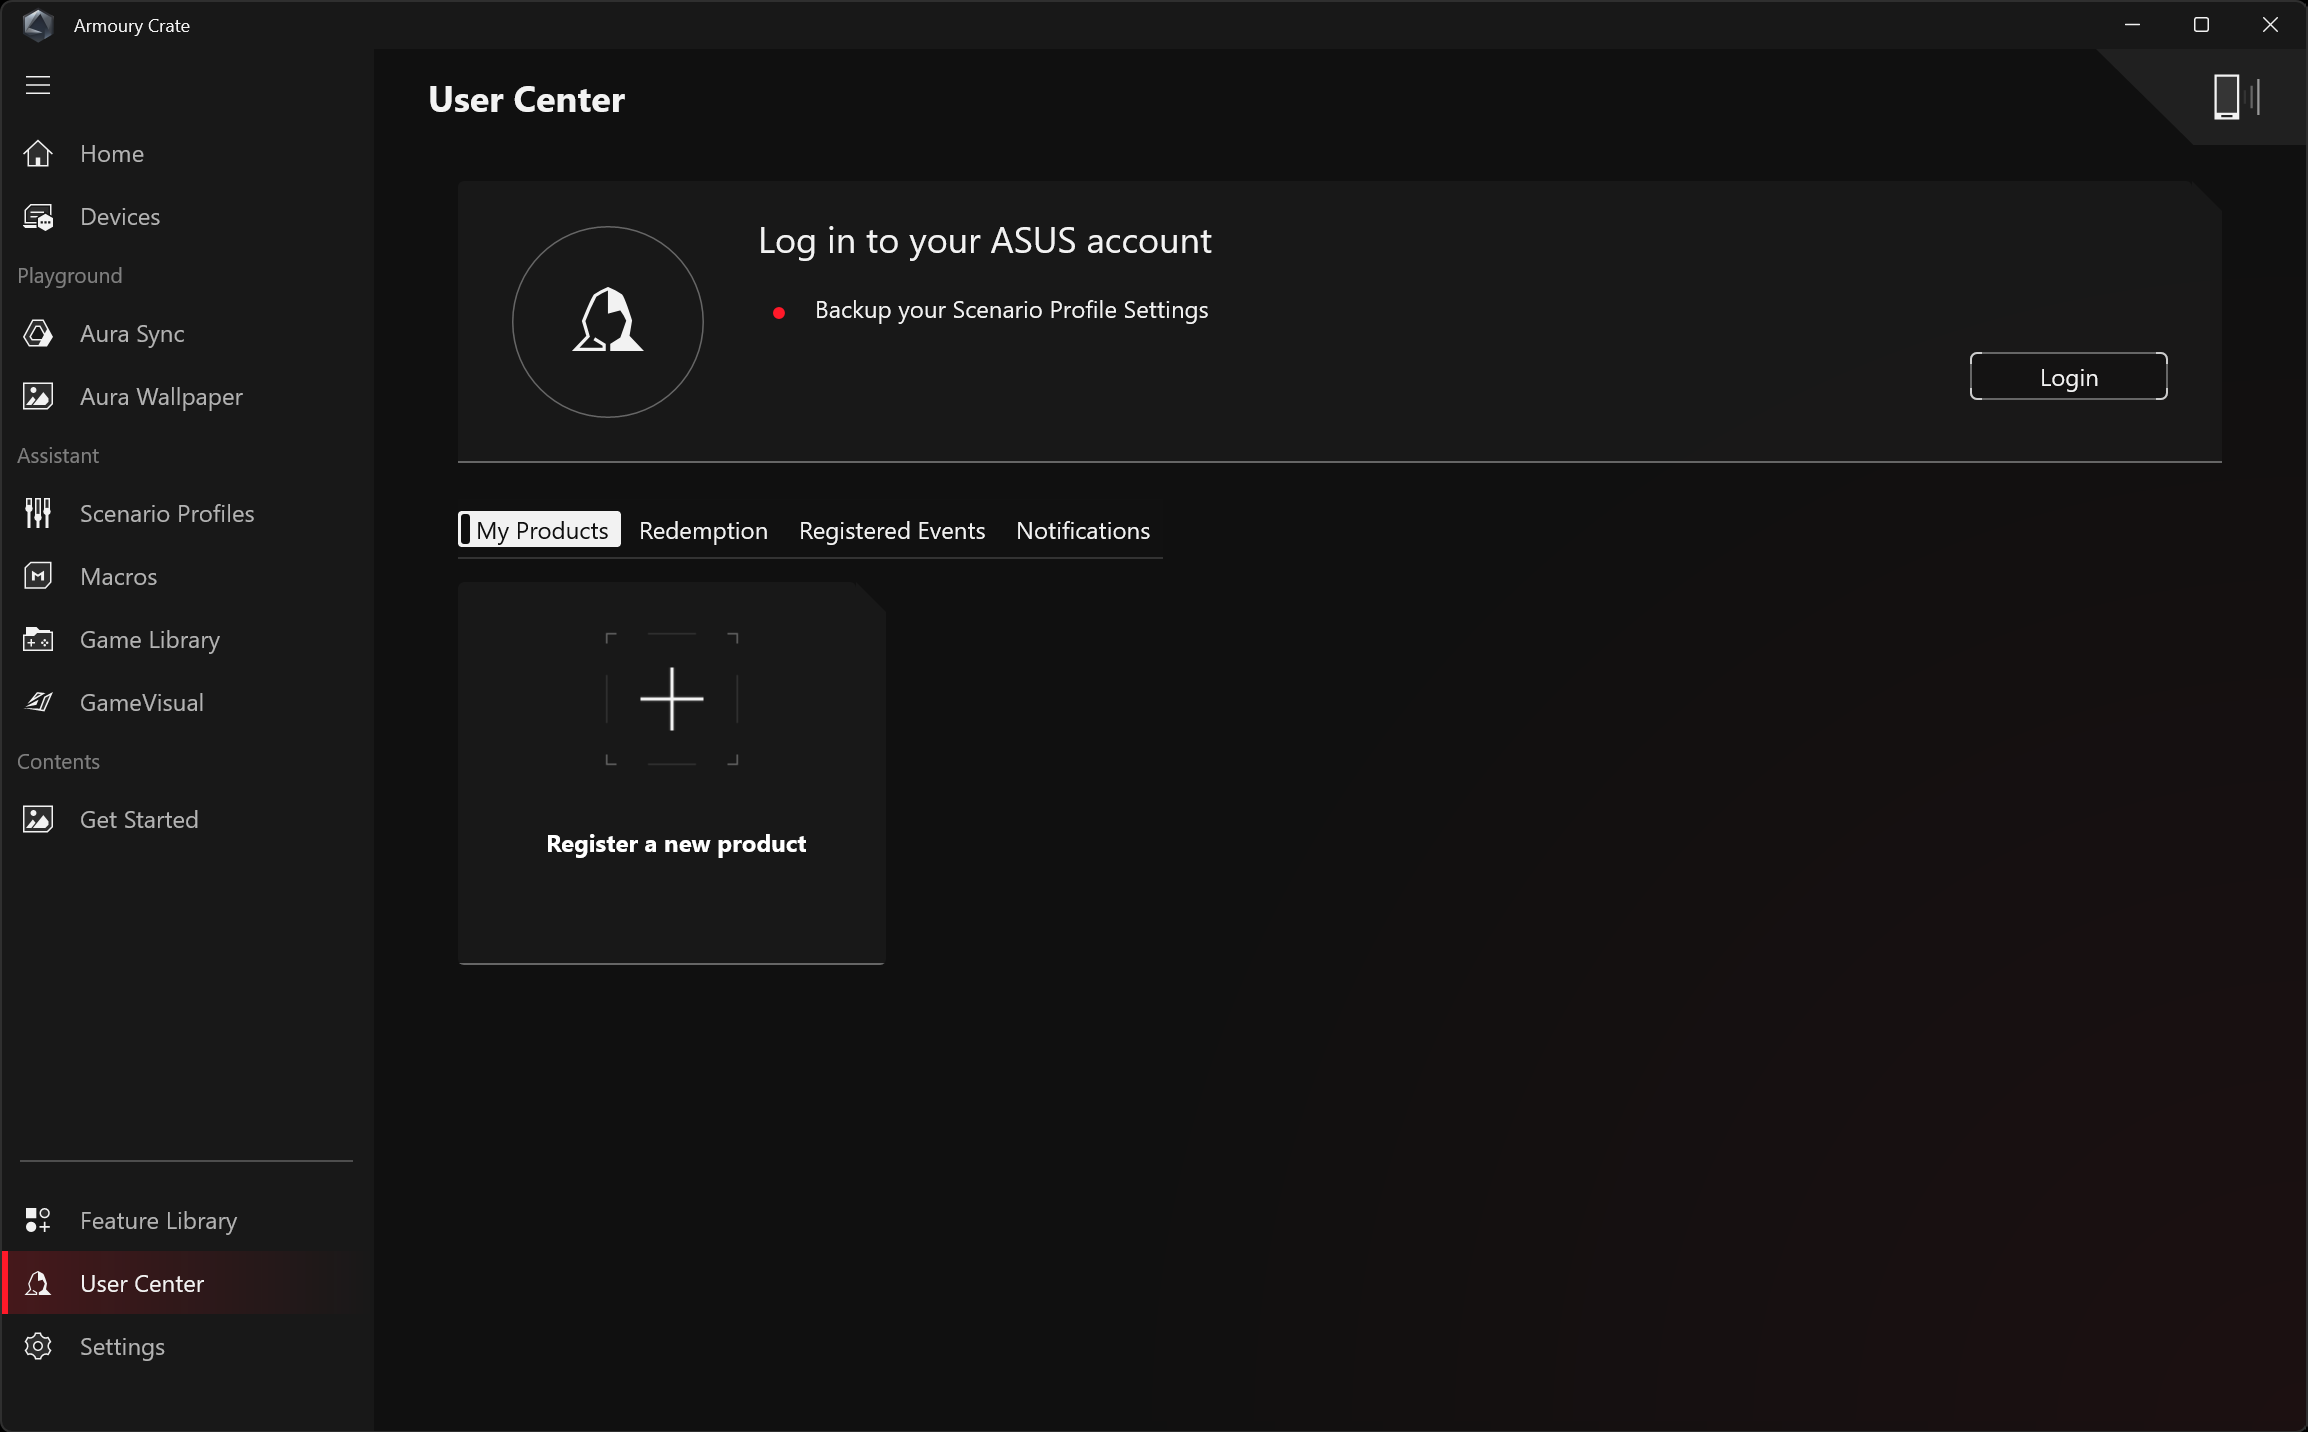Open the Notifications tab
Viewport: 2308px width, 1432px height.
(x=1082, y=531)
